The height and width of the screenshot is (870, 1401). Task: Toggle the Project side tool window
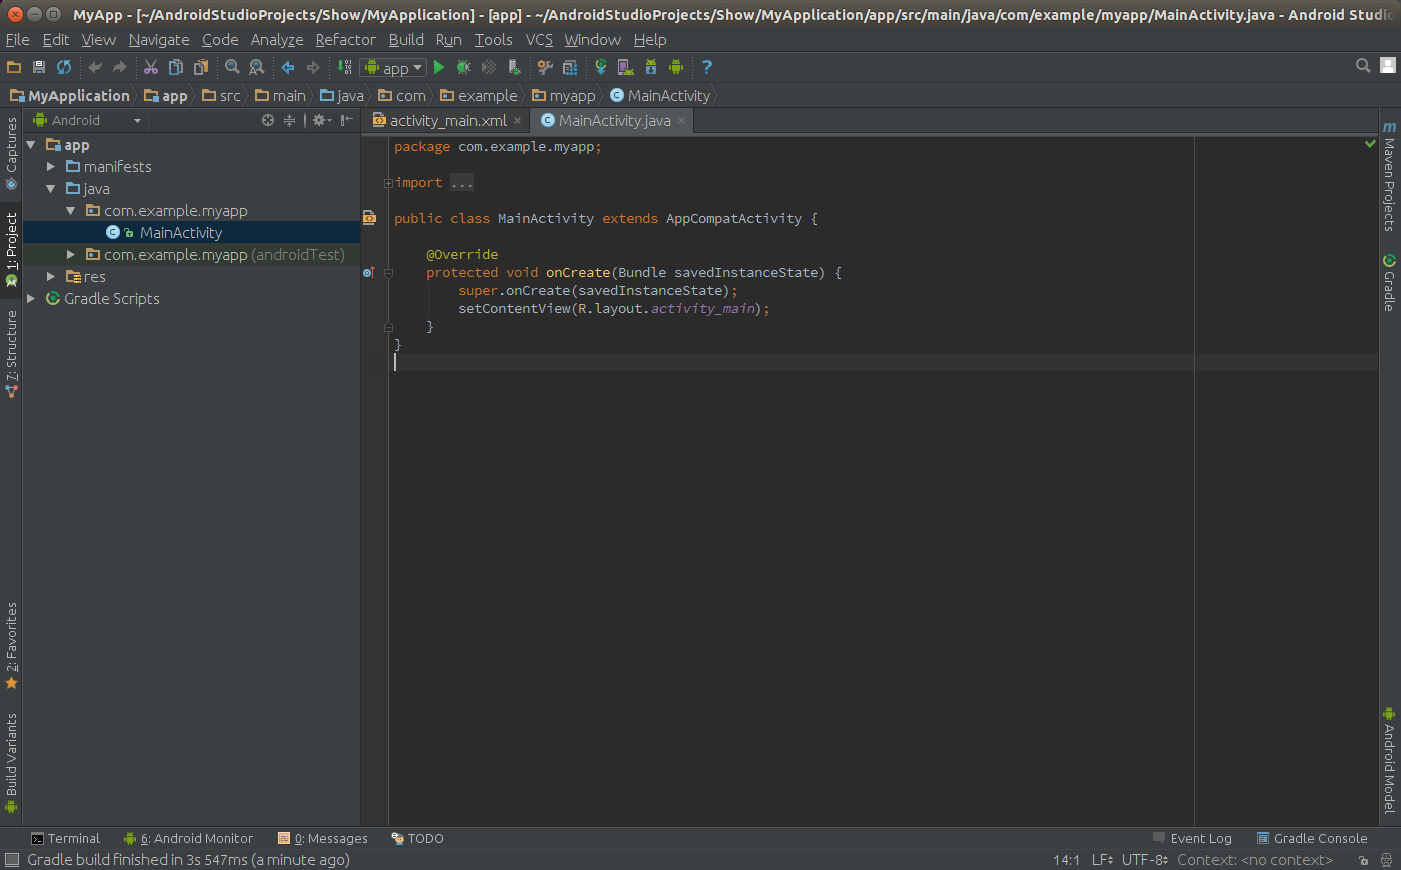point(11,249)
